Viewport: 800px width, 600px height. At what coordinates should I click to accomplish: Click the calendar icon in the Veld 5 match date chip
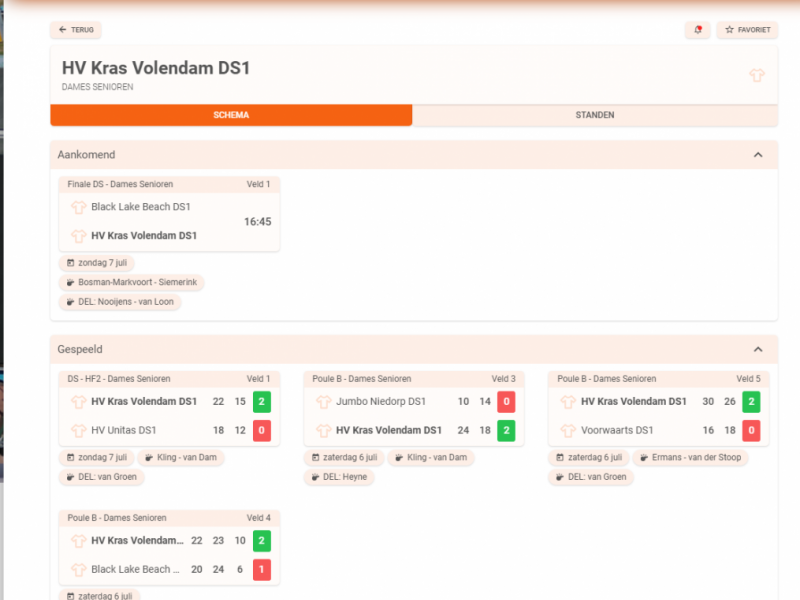click(x=560, y=457)
